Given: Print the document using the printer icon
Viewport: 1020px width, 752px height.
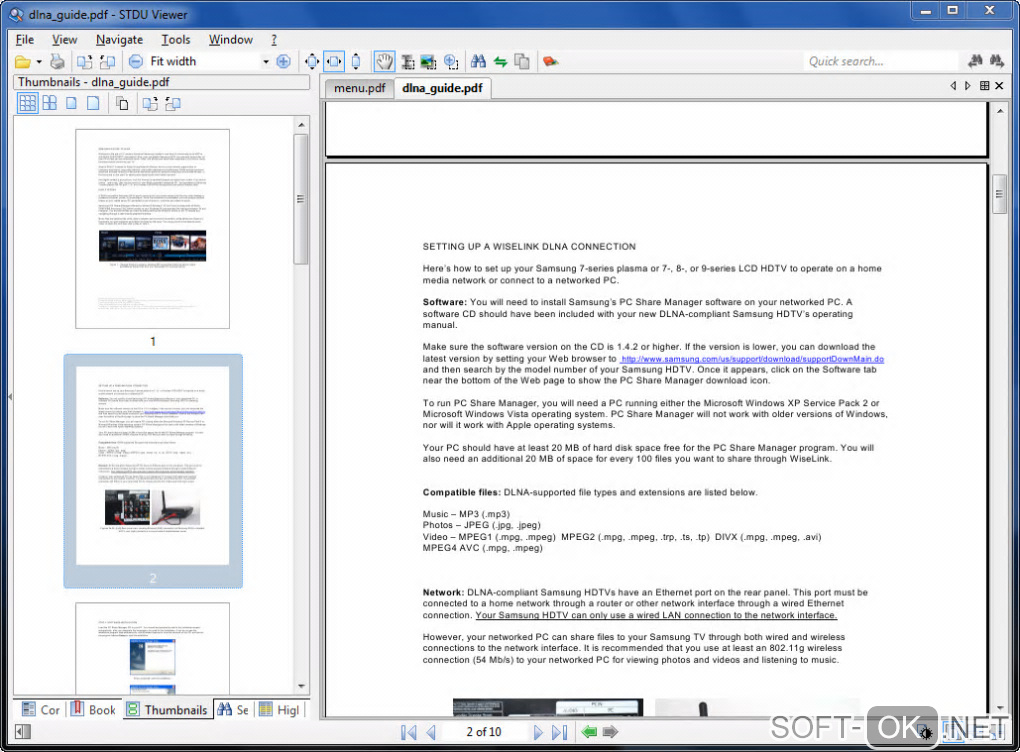Looking at the screenshot, I should tap(57, 62).
